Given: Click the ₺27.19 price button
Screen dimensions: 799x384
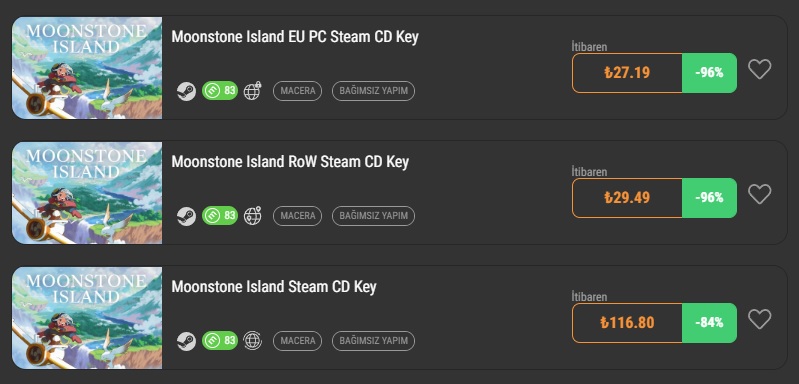Looking at the screenshot, I should coord(627,73).
